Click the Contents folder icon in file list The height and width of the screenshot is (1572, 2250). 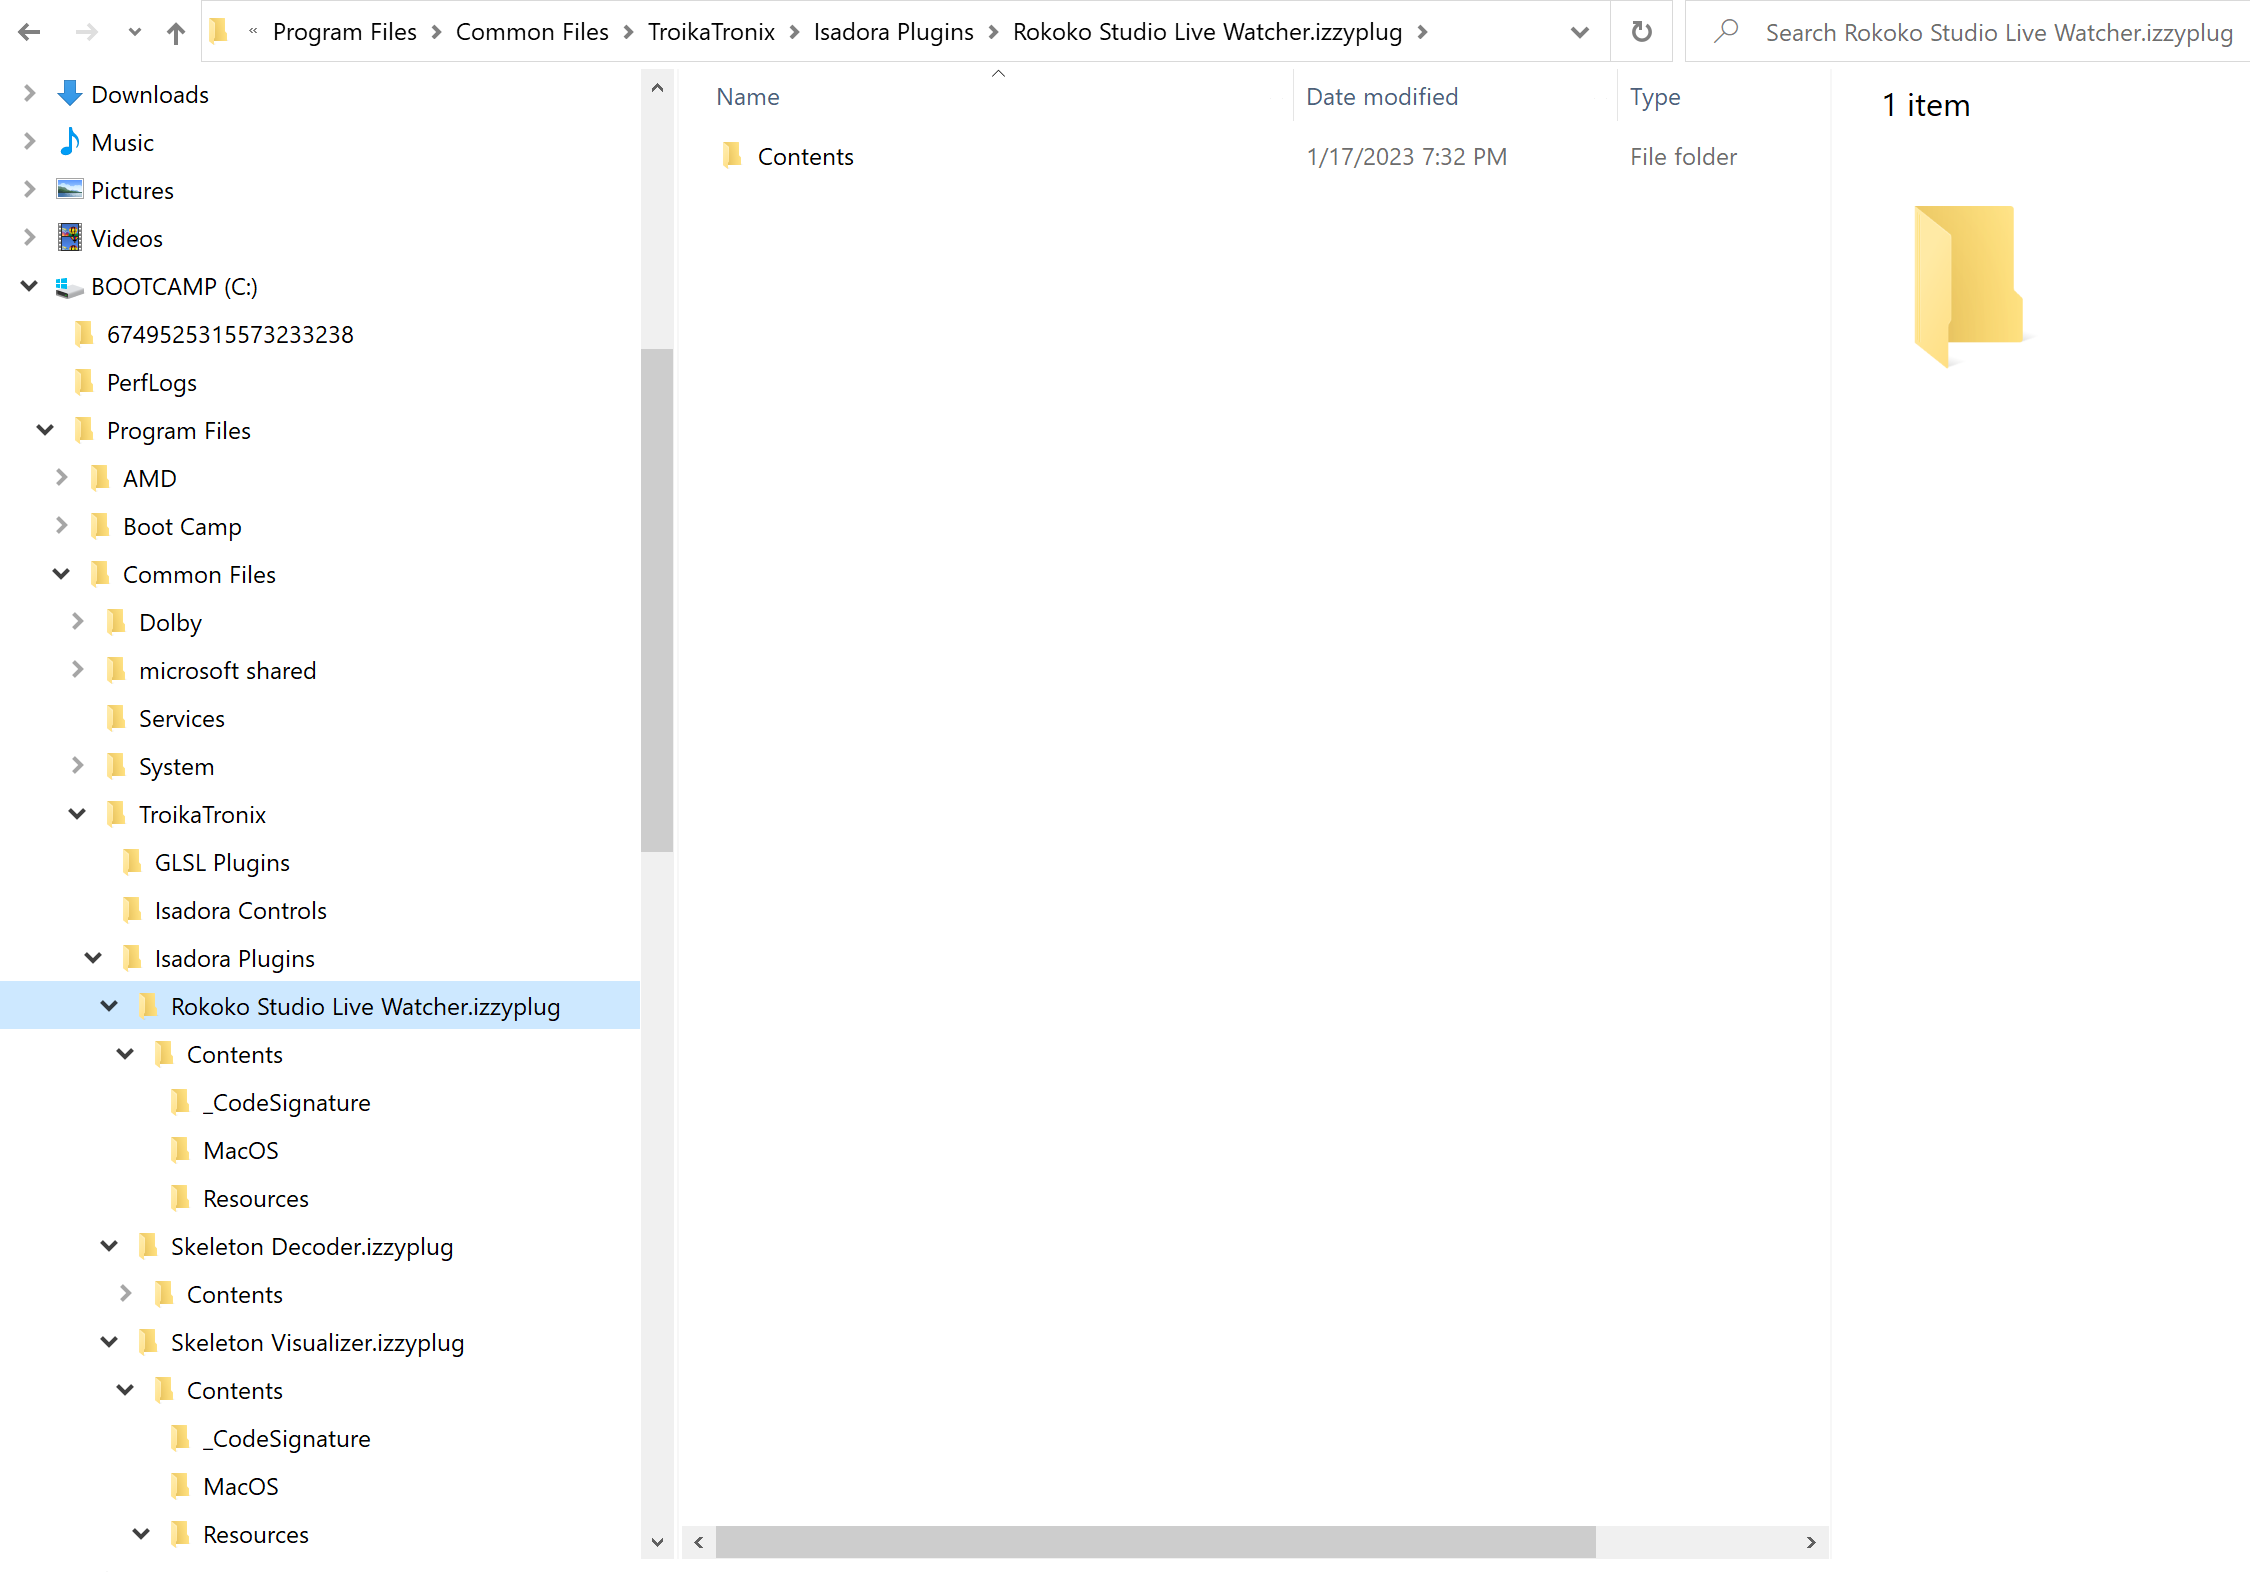click(732, 155)
